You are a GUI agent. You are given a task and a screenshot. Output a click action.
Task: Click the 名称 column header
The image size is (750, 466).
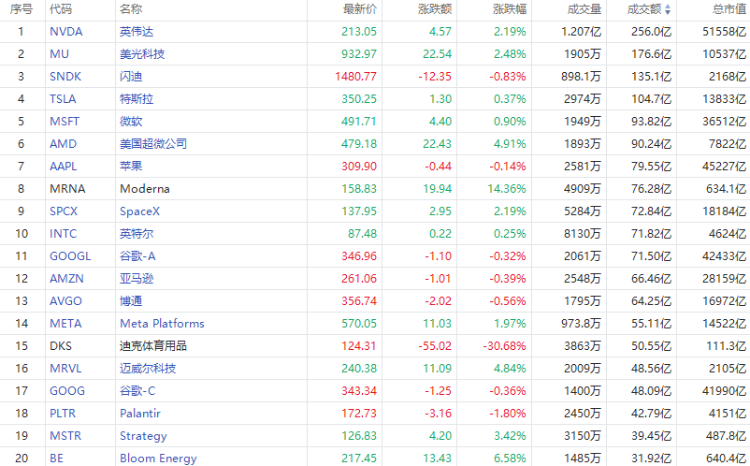pyautogui.click(x=131, y=9)
